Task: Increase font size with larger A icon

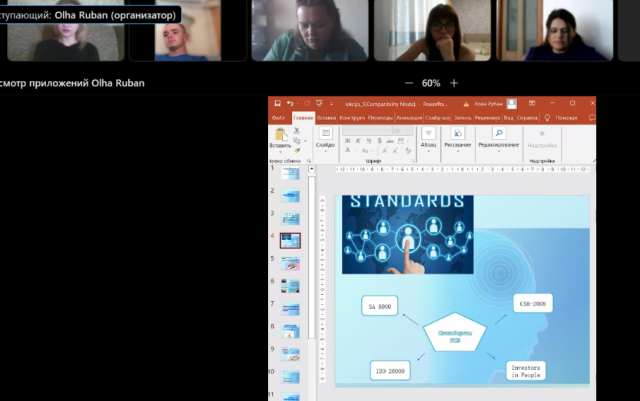Action: pyautogui.click(x=384, y=151)
